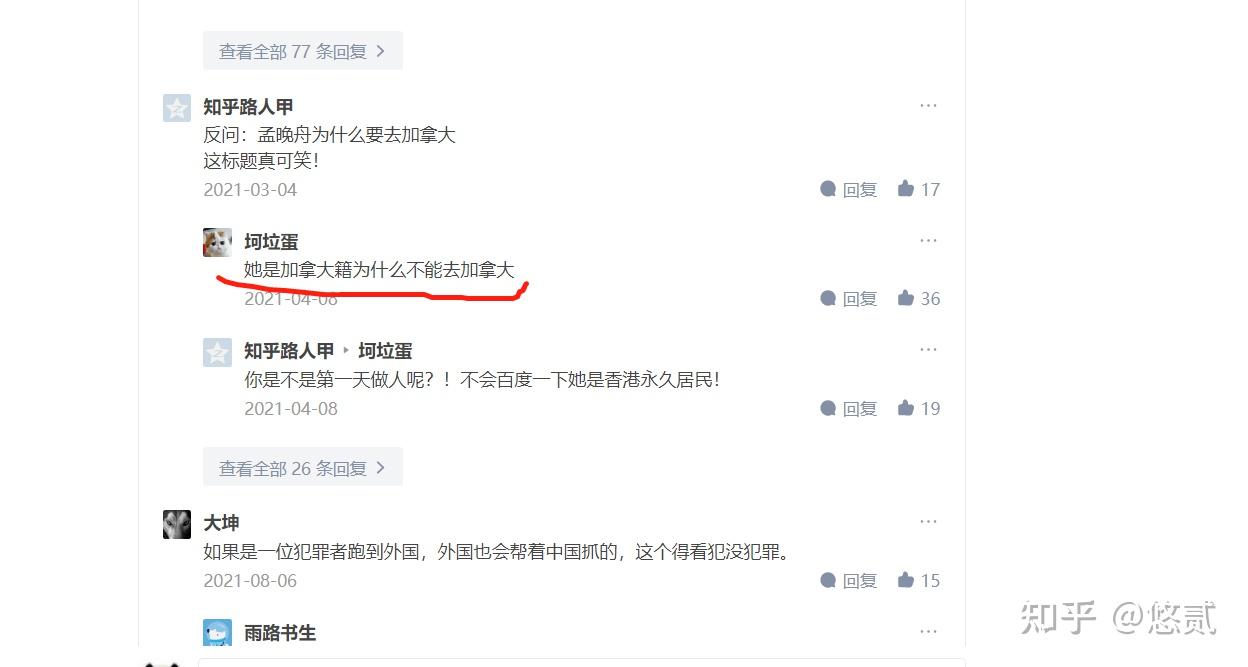Image resolution: width=1248 pixels, height=667 pixels.
Task: Open the three-dot menu on 坷垃蛋's comment
Action: [928, 240]
